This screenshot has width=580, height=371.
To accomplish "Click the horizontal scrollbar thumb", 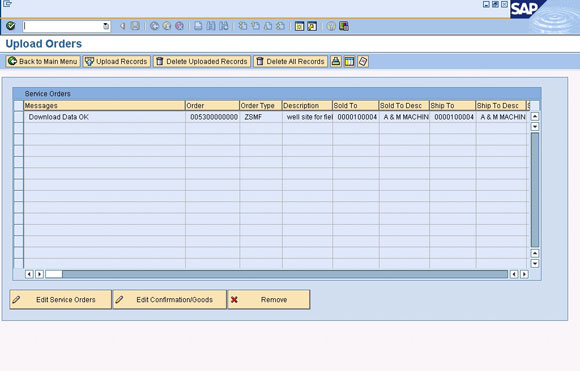I will coord(54,274).
